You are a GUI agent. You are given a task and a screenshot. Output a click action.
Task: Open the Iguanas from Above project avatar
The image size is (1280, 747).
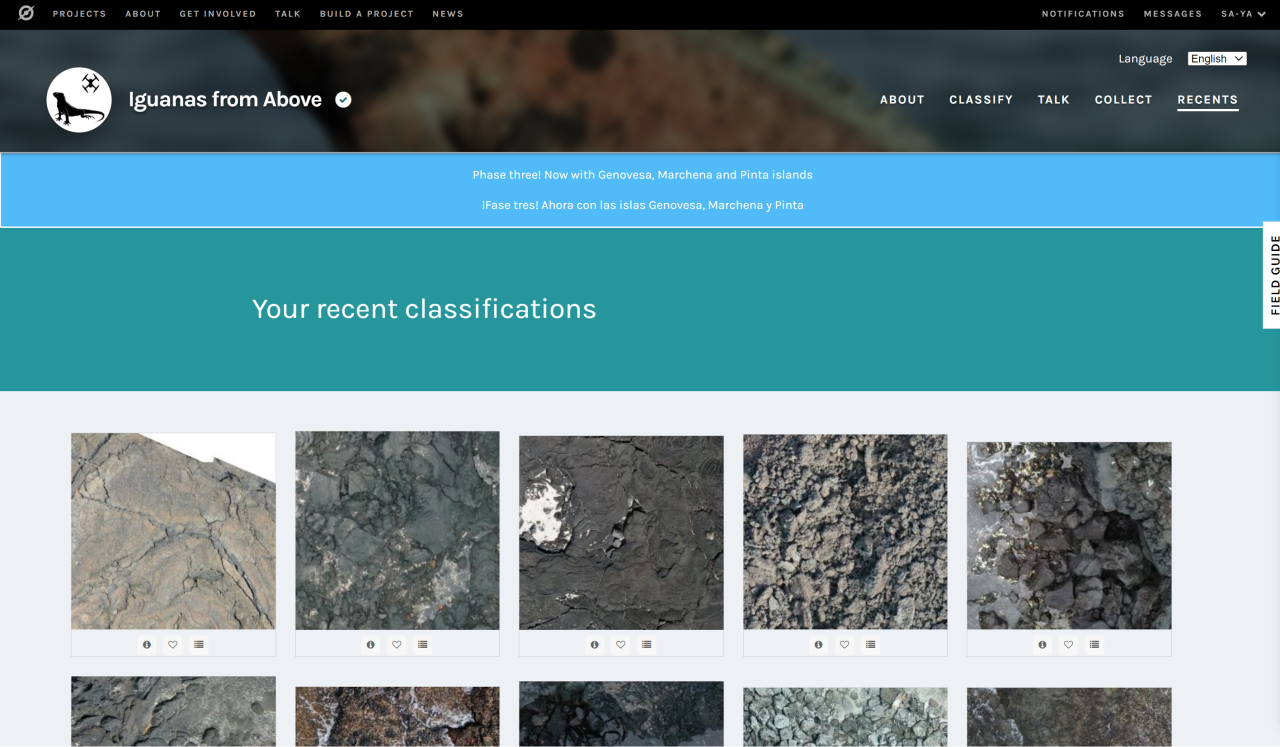click(x=79, y=100)
